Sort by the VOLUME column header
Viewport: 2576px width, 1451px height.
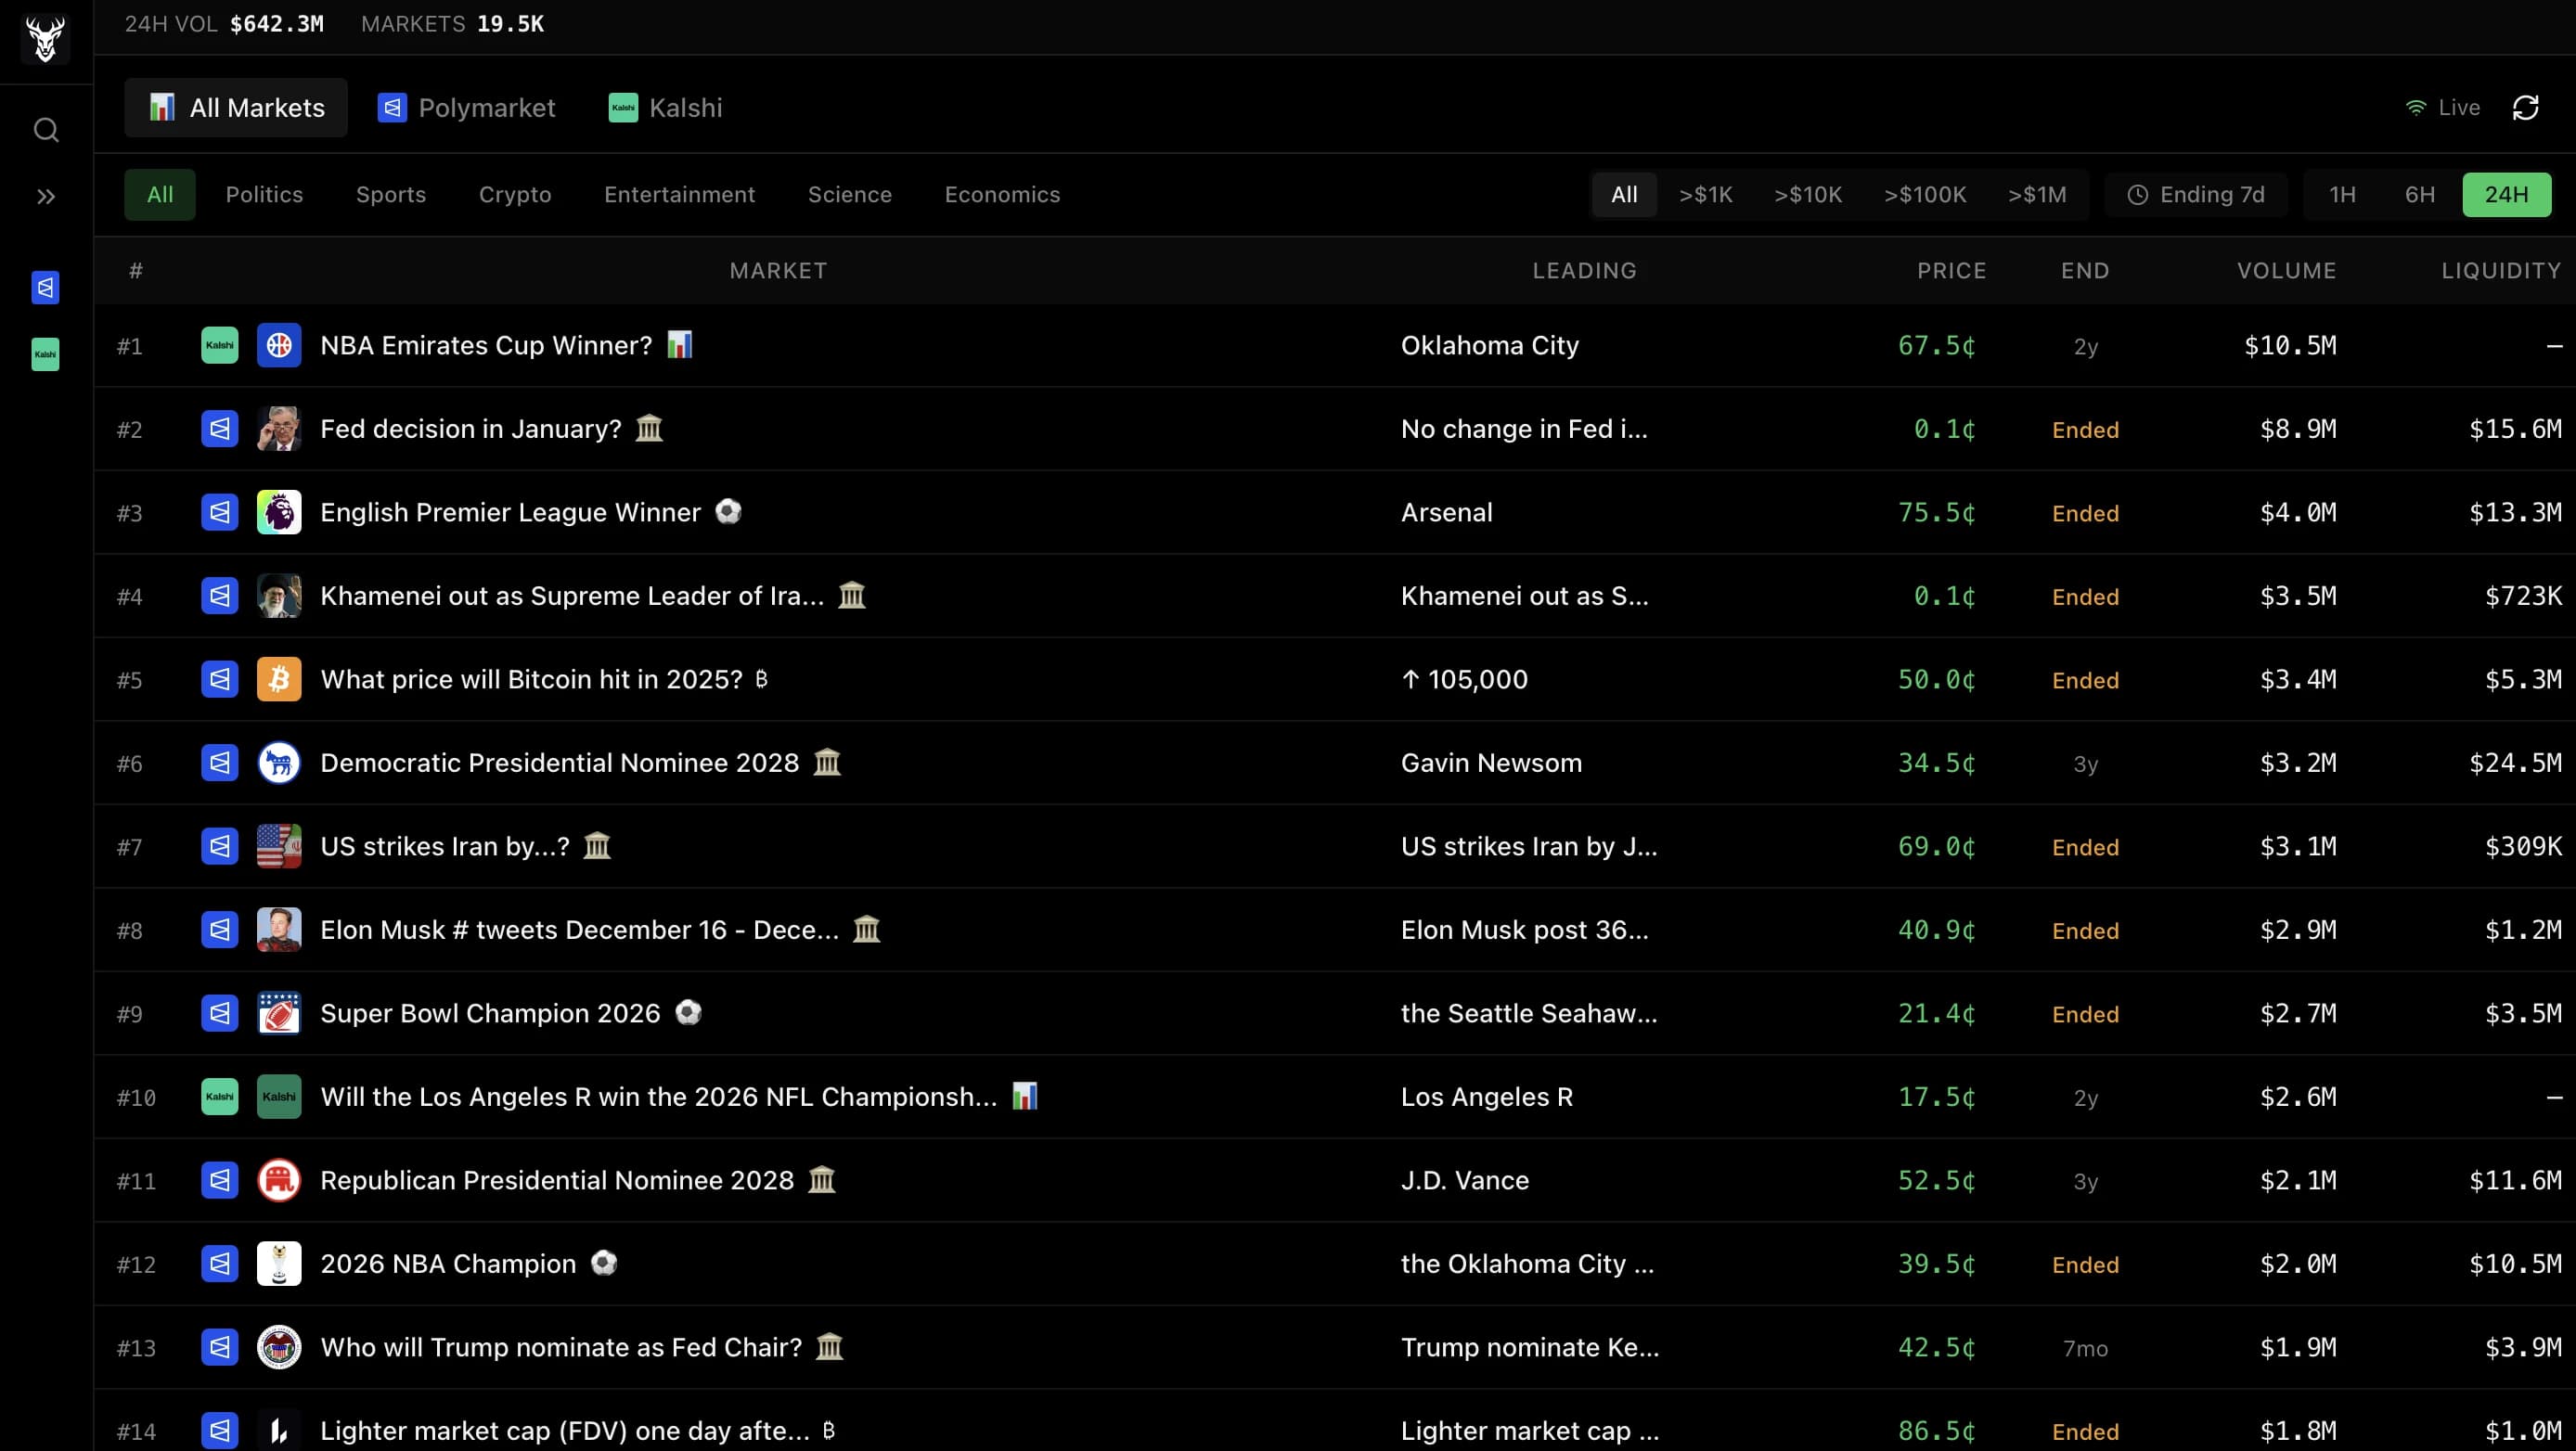[x=2286, y=271]
